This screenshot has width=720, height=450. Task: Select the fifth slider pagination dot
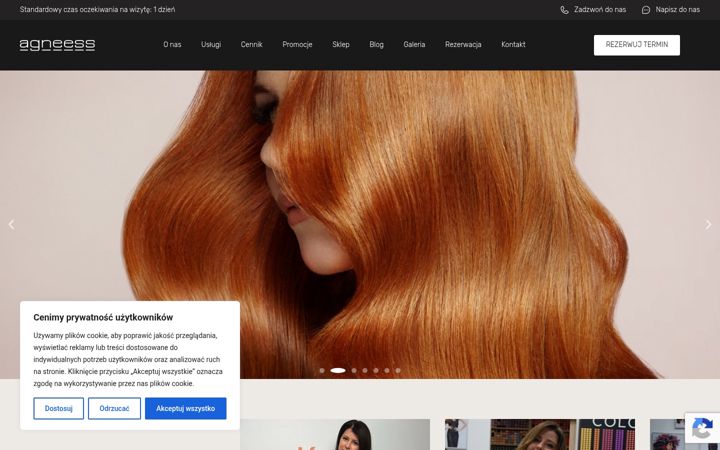click(376, 370)
